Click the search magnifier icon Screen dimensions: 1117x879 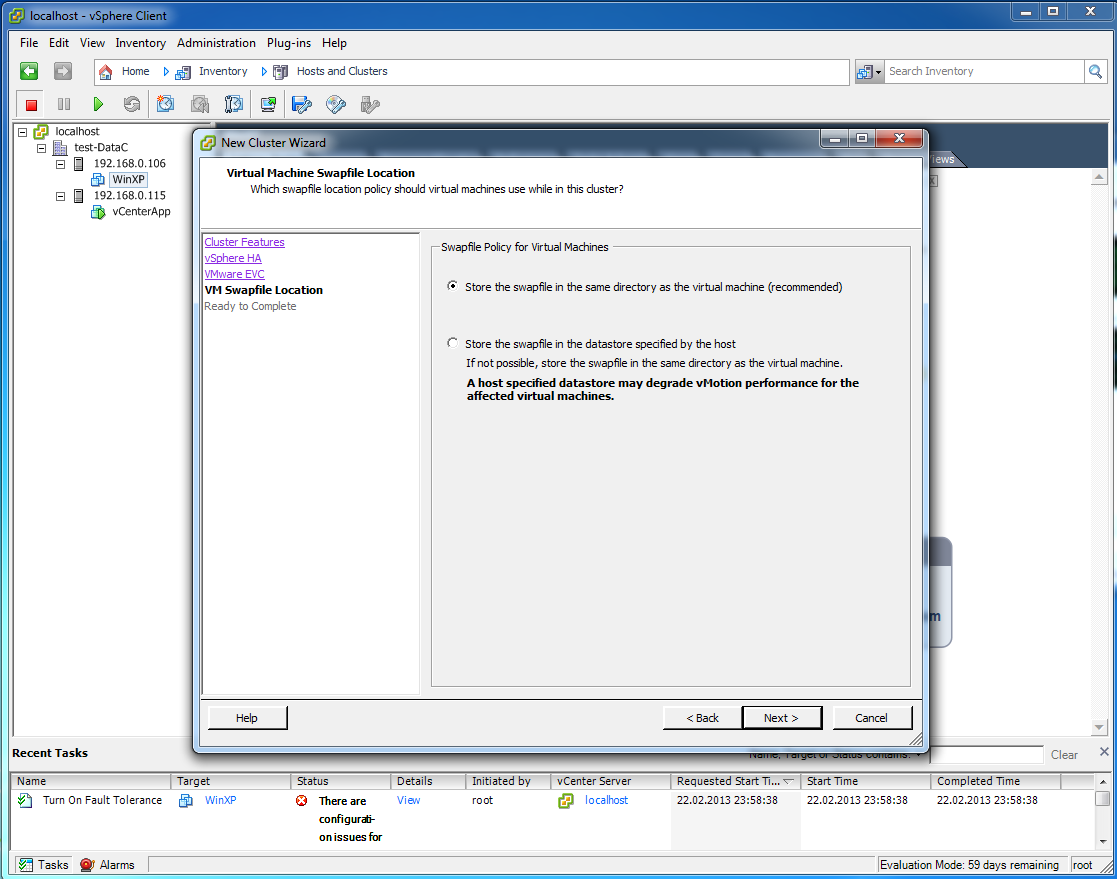point(1095,71)
